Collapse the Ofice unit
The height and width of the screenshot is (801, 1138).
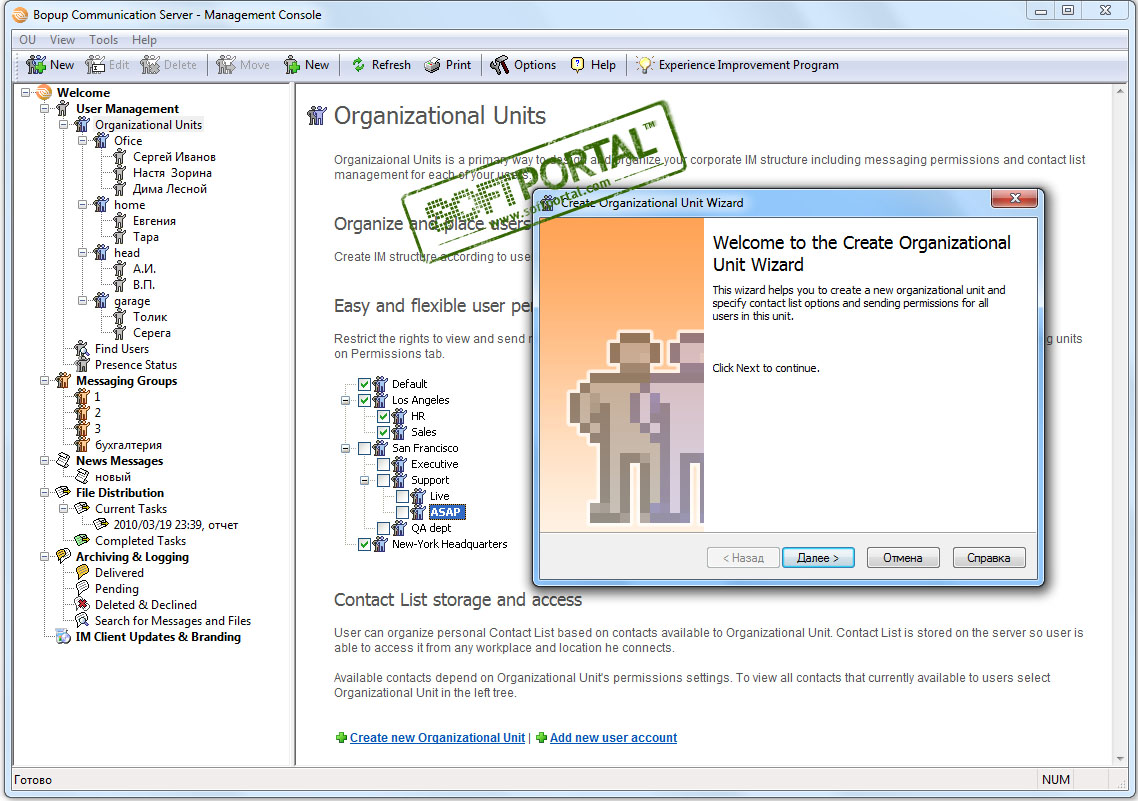pos(82,141)
